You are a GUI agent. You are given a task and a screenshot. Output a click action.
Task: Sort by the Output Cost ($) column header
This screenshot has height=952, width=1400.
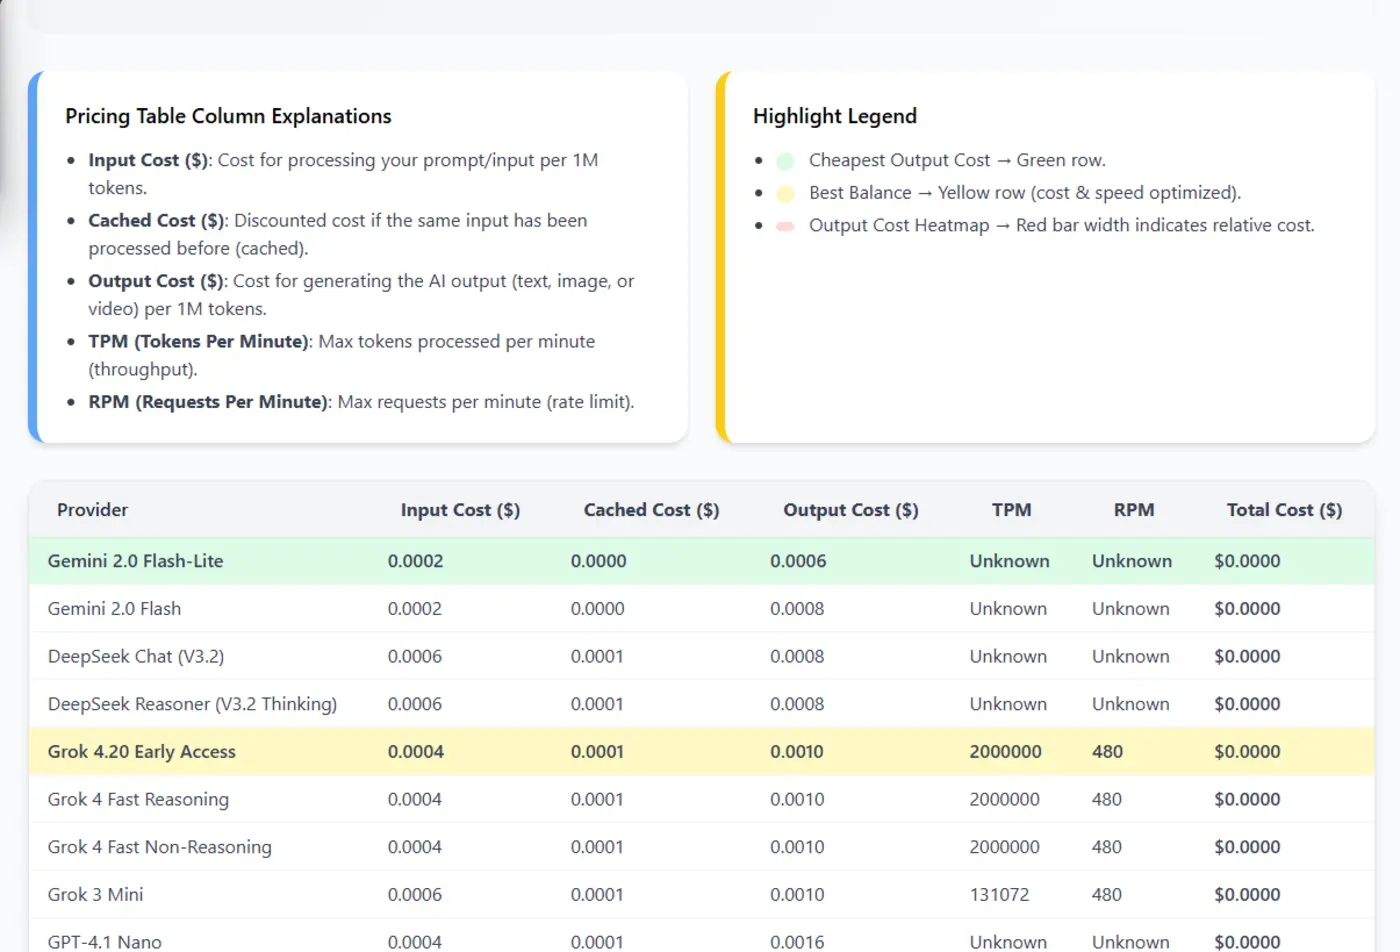click(850, 510)
